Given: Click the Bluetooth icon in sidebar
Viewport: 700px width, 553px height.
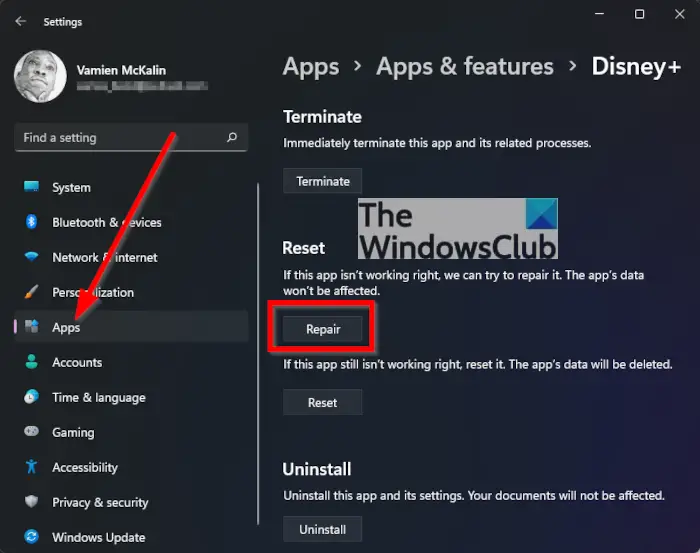Looking at the screenshot, I should [31, 221].
